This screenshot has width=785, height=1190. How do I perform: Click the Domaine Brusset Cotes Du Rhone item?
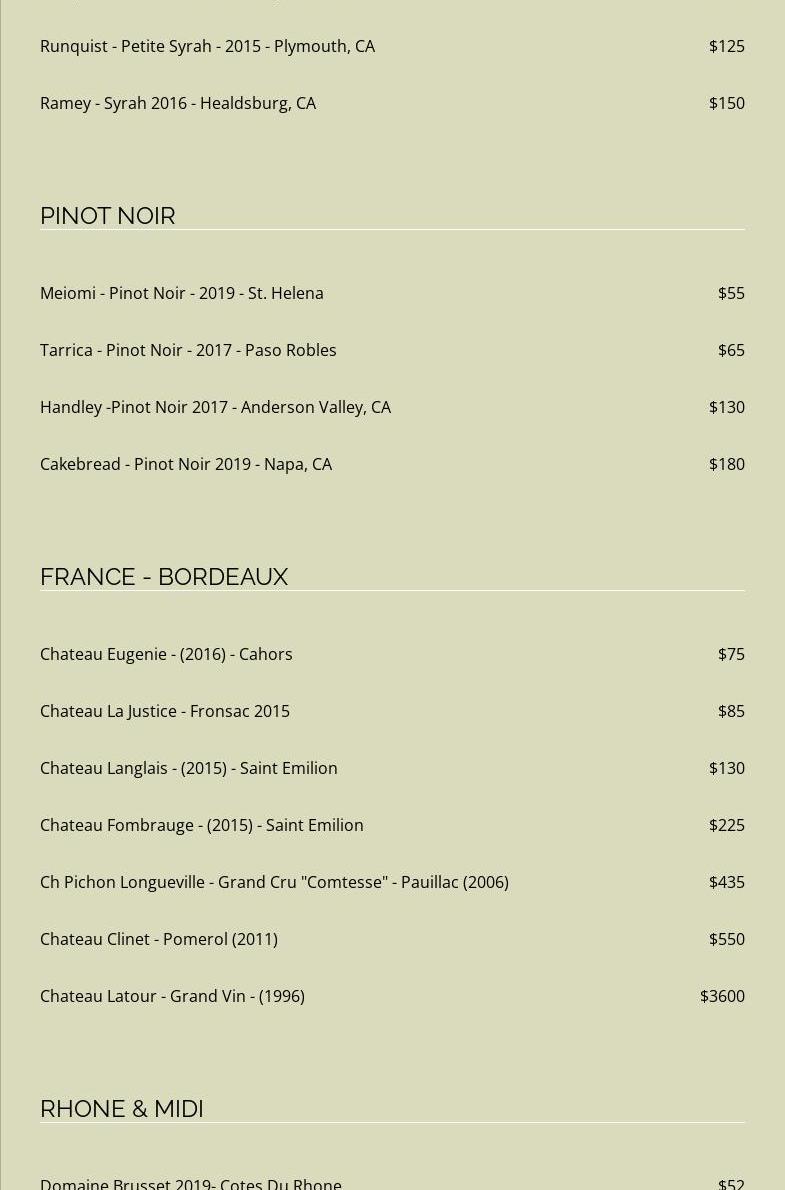point(191,1183)
